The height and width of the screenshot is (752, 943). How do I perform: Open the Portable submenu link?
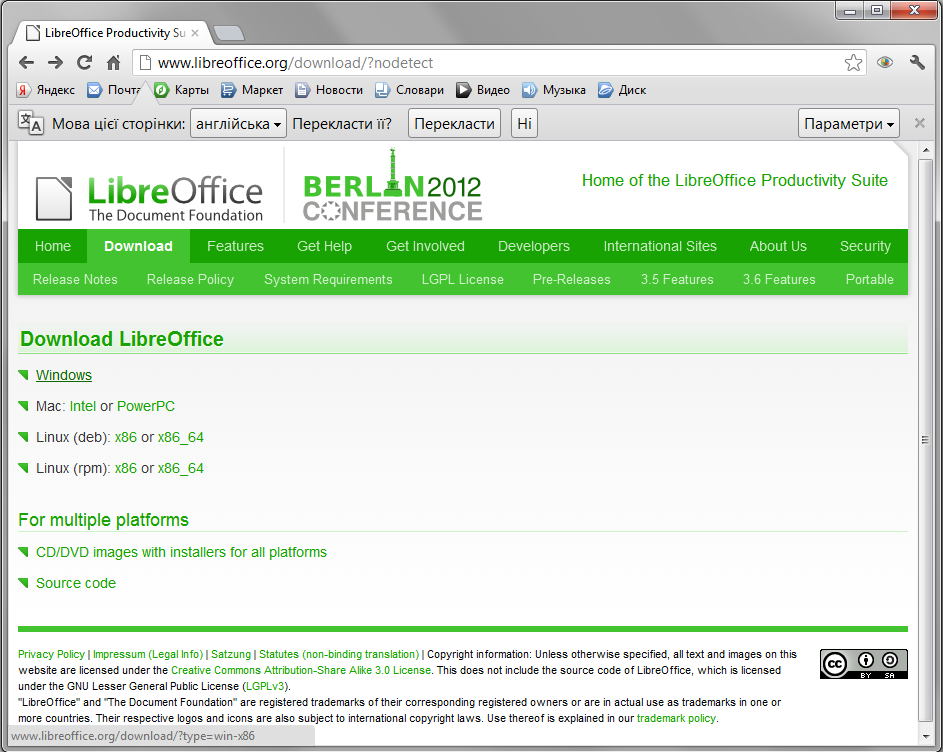pyautogui.click(x=869, y=279)
